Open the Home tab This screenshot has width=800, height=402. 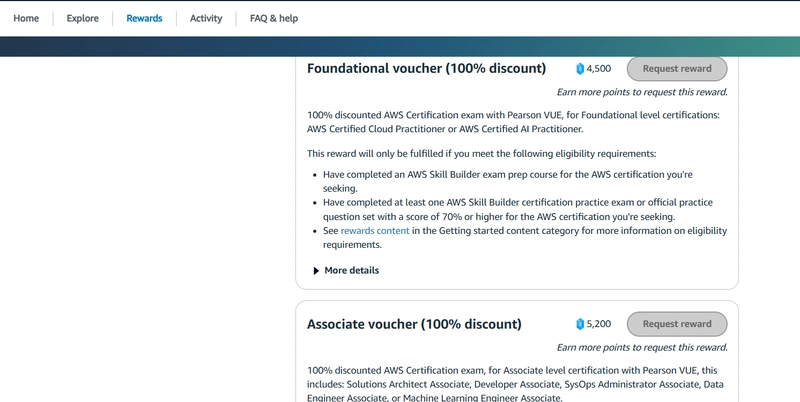(26, 18)
